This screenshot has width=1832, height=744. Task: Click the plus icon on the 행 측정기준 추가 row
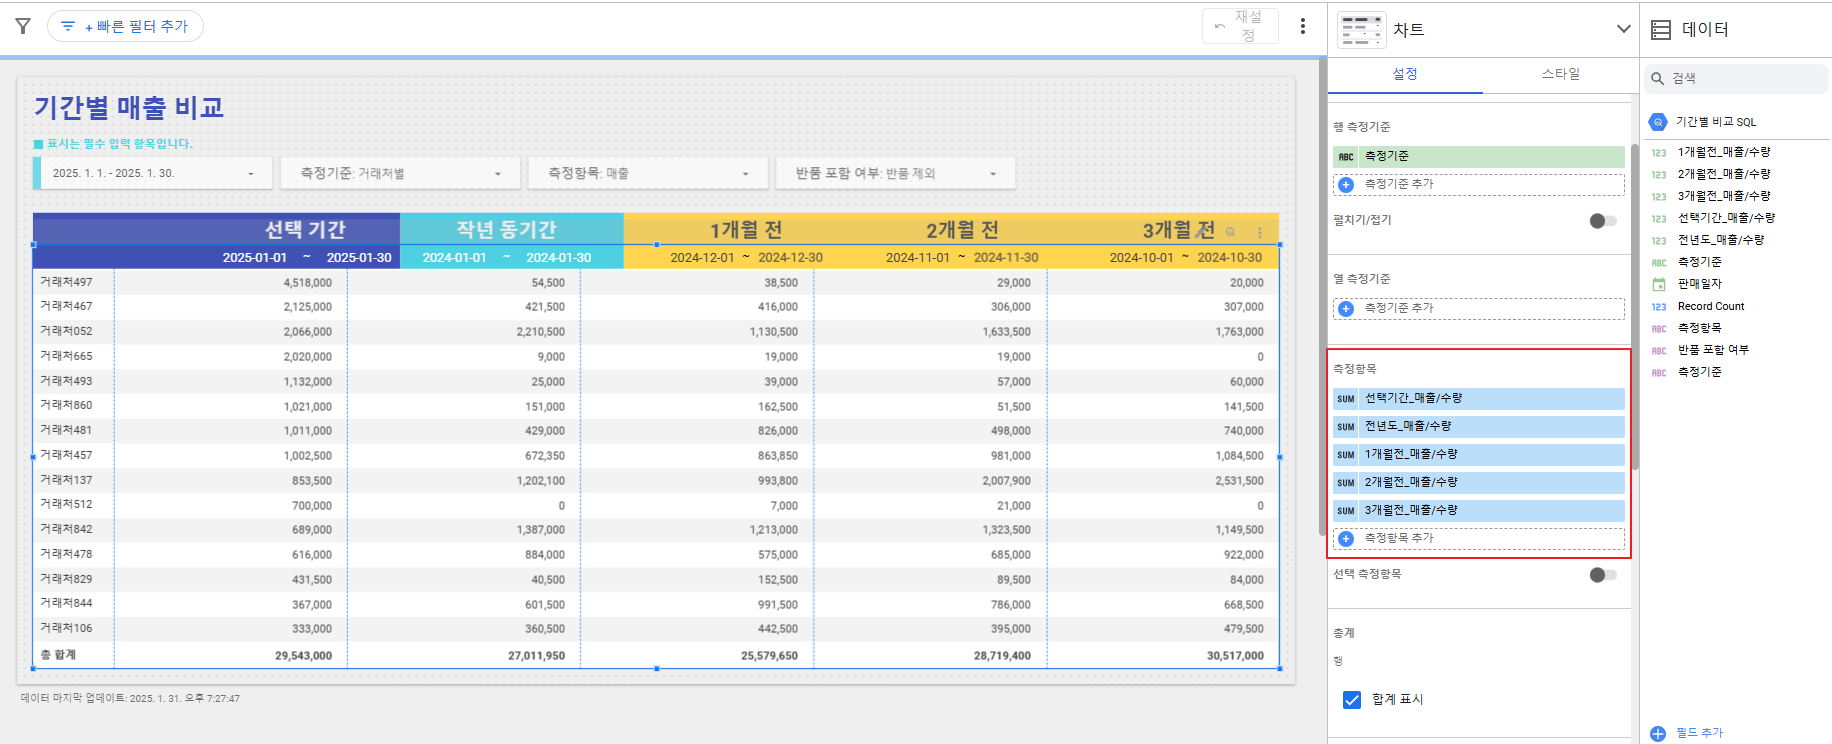pyautogui.click(x=1346, y=184)
